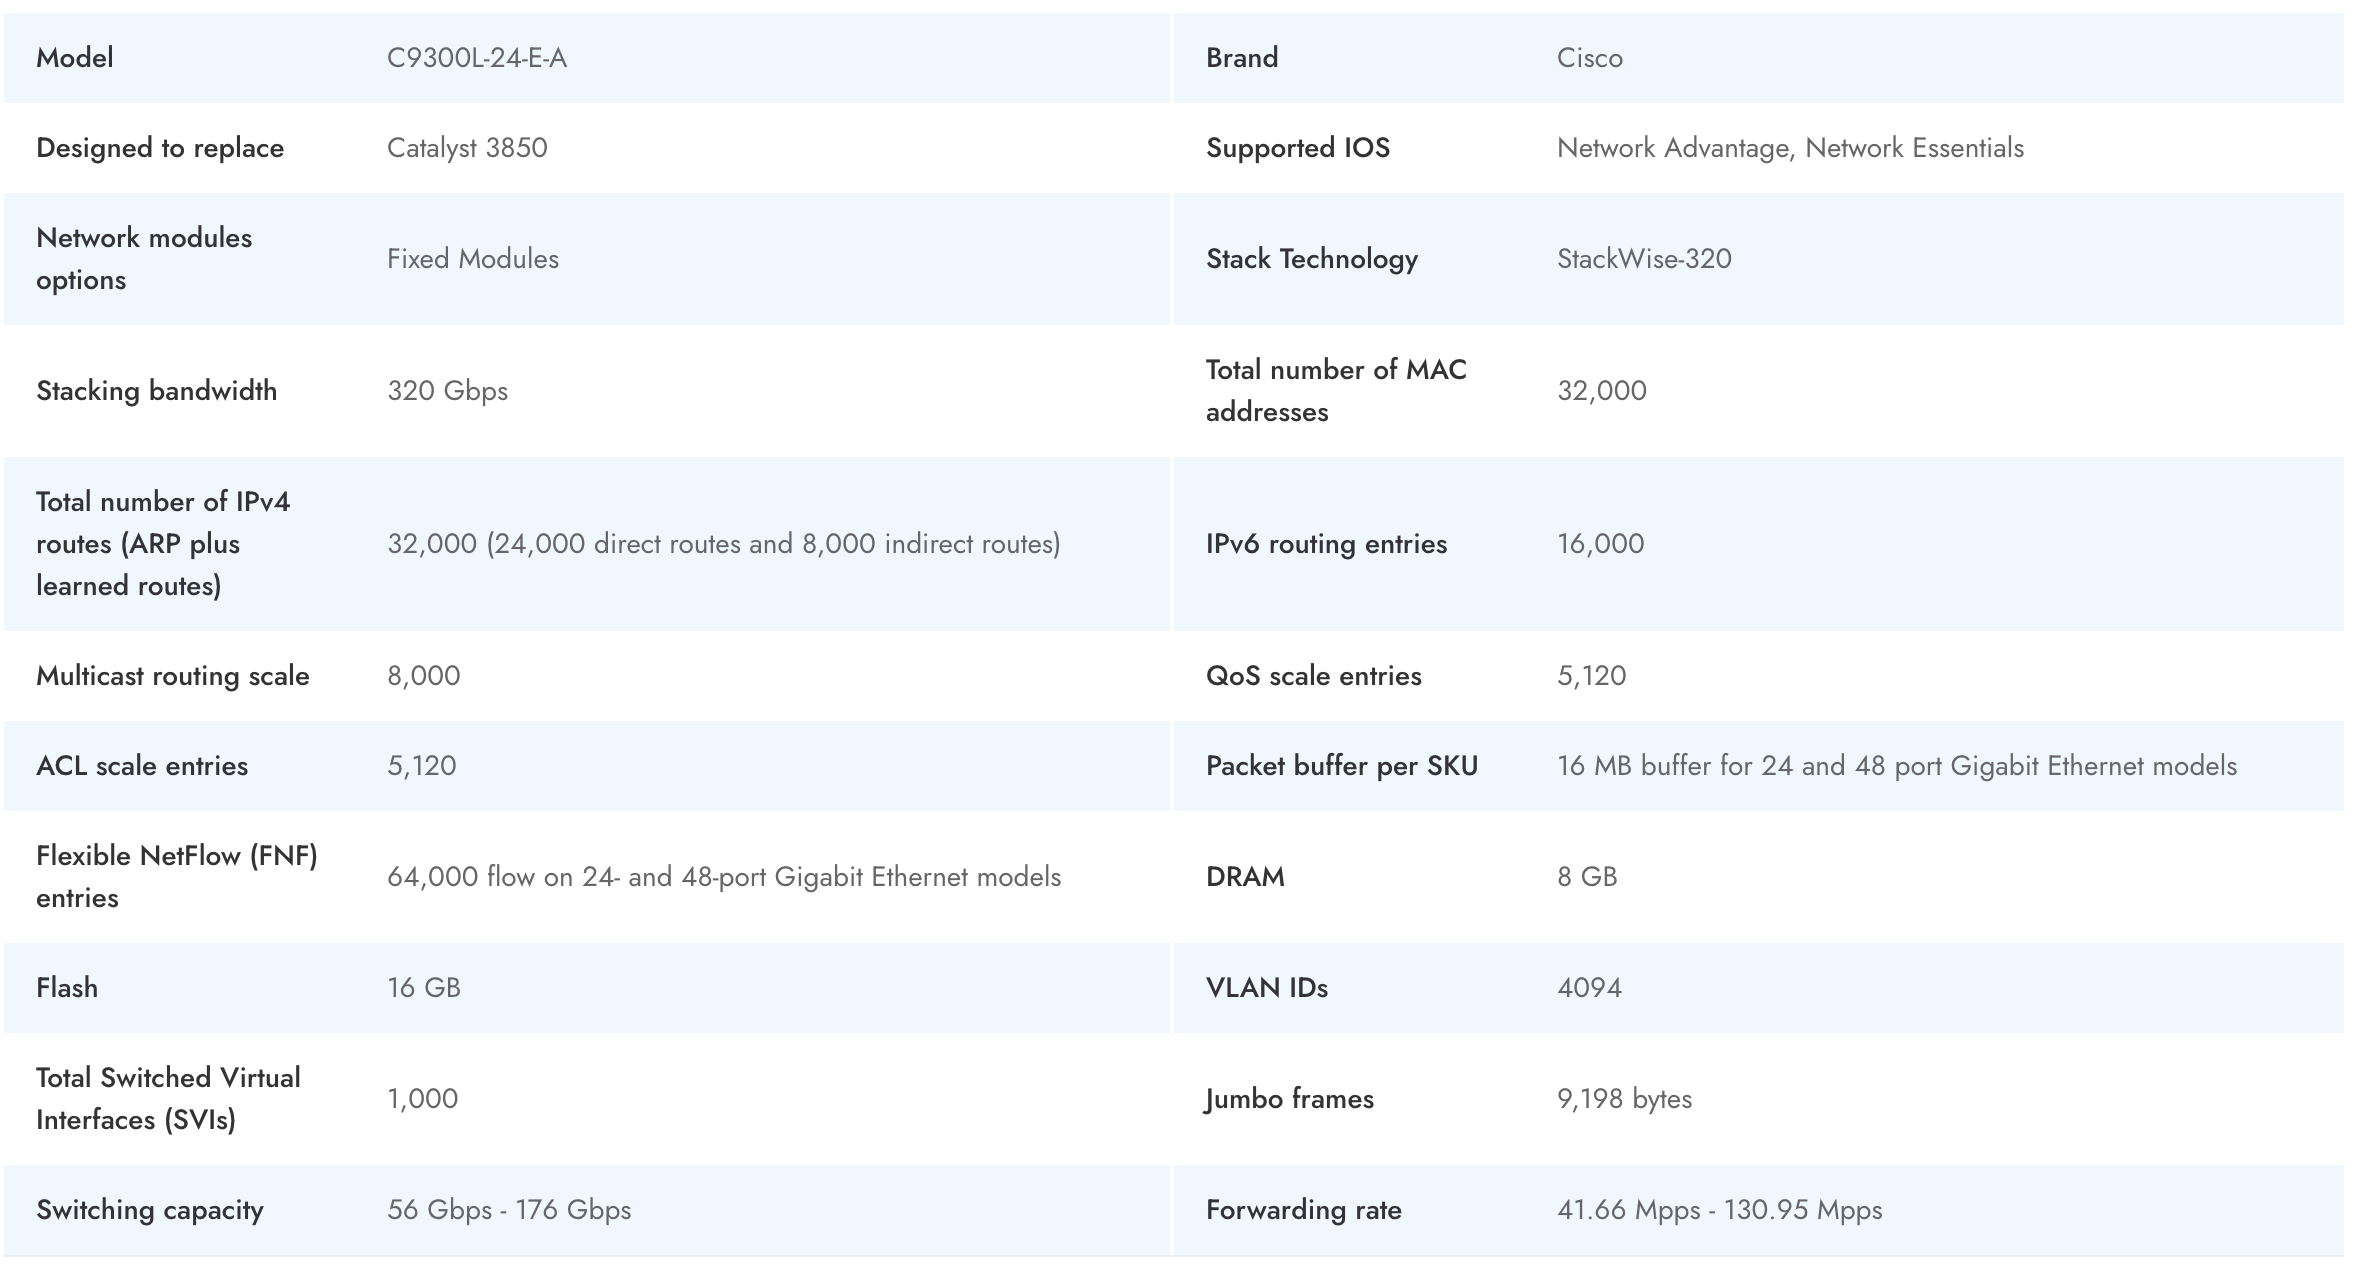
Task: Click the 'Packet buffer per SKU' value text
Action: coord(1896,766)
